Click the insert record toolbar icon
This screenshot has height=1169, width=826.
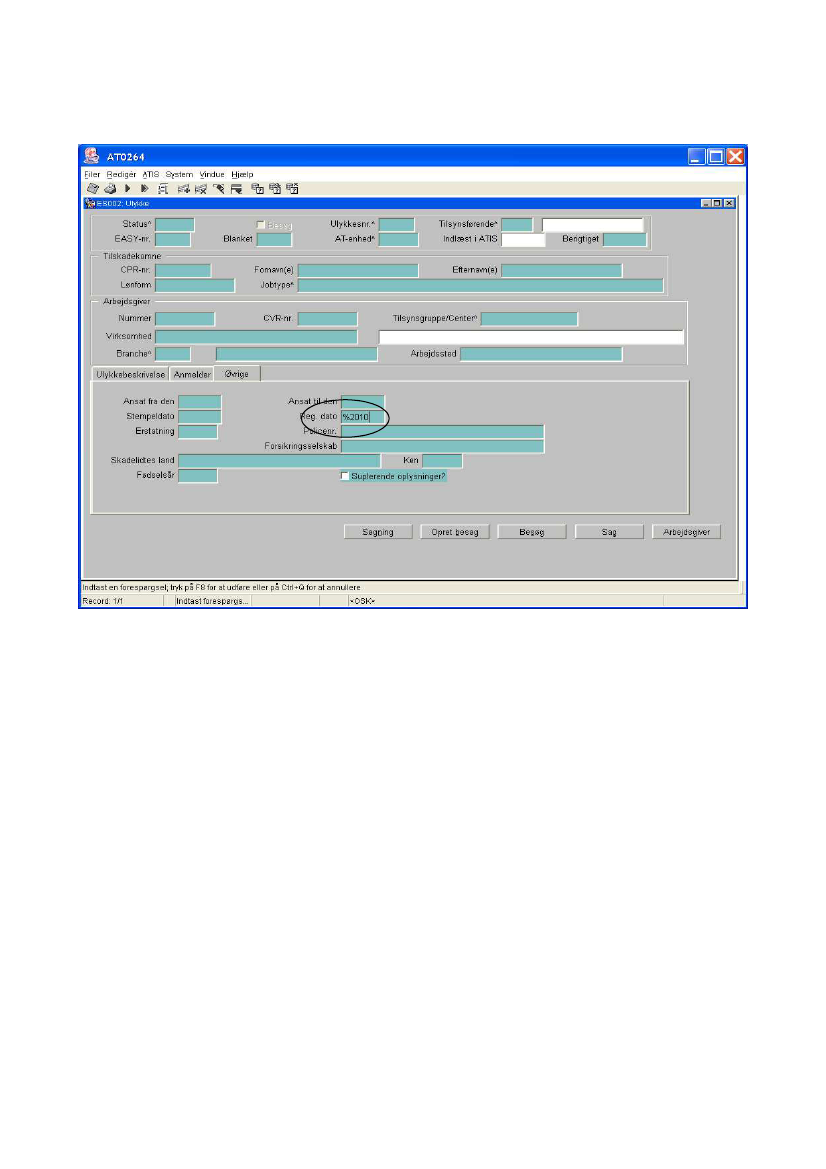pos(183,189)
